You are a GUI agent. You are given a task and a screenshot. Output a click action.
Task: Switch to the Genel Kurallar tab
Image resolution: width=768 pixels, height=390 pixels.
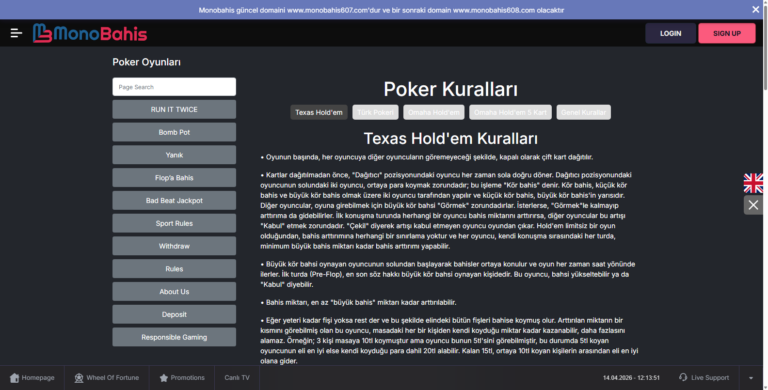tap(583, 112)
